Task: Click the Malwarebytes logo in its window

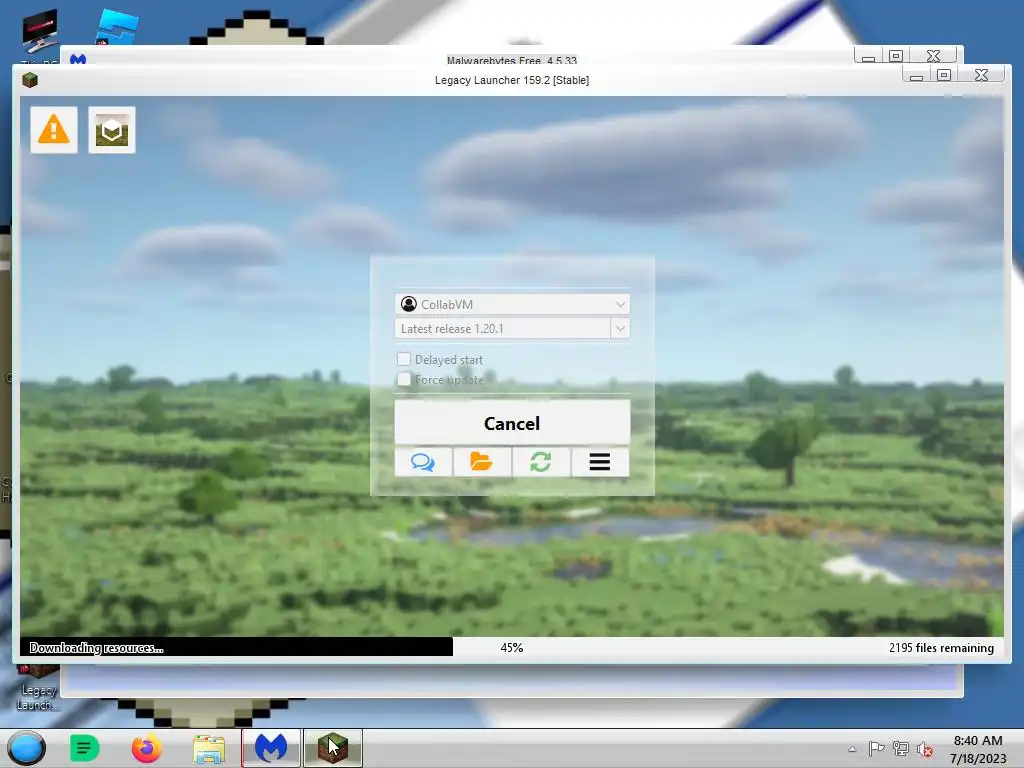Action: tap(78, 59)
